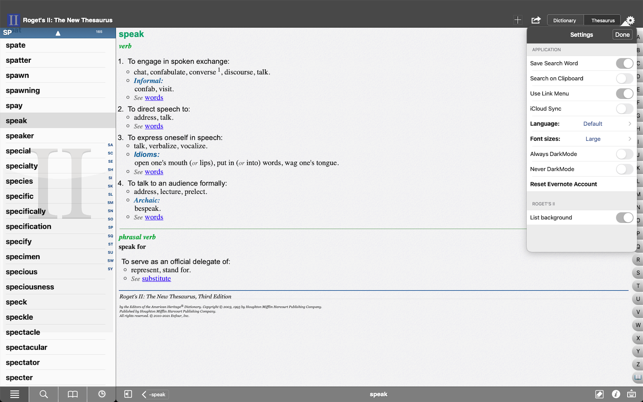Jump to SW in sub-index
This screenshot has height=402, width=643.
[110, 260]
